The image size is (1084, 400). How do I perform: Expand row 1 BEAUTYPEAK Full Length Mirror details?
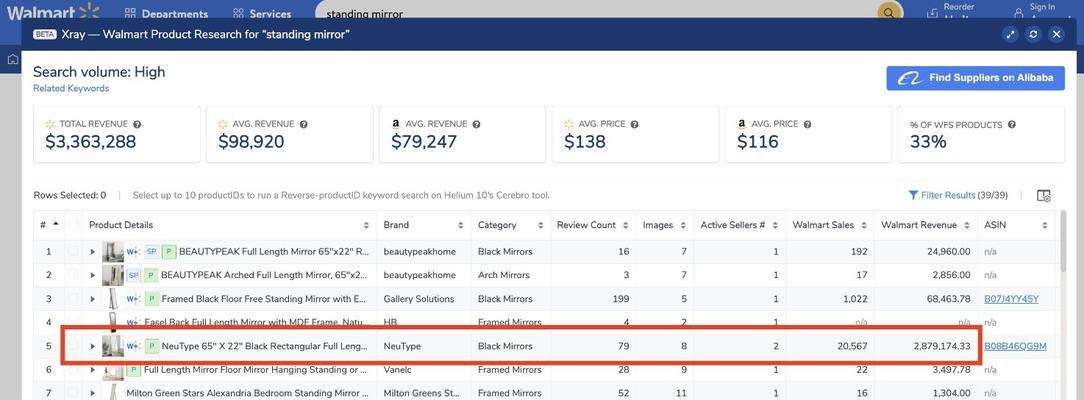[x=93, y=251]
